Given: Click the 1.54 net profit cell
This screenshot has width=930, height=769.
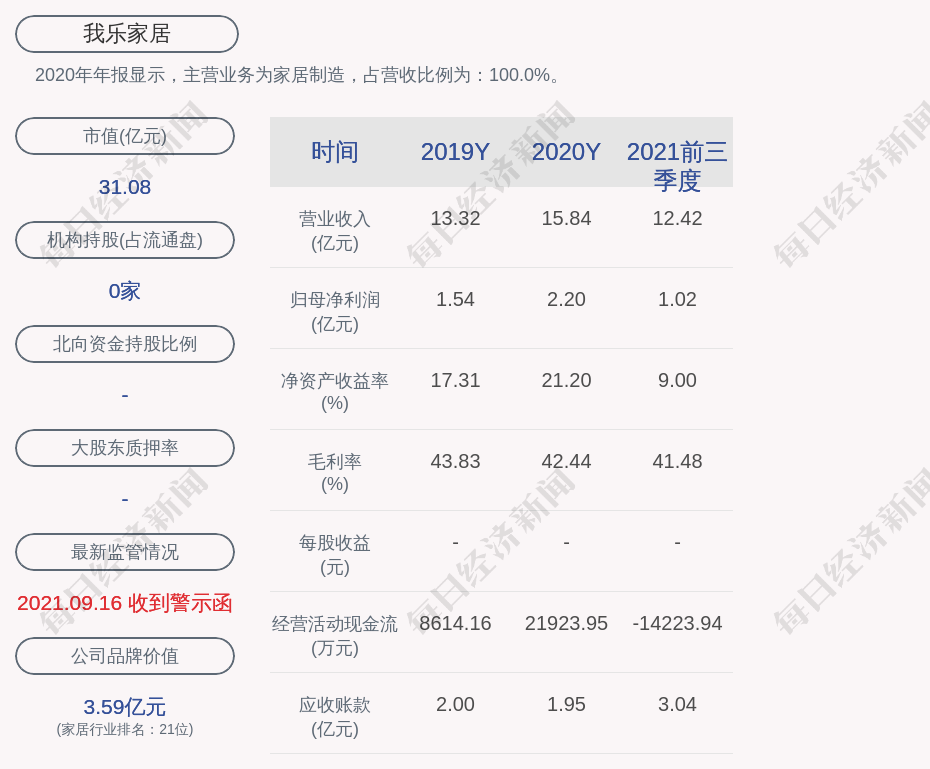Looking at the screenshot, I should pos(456,299).
